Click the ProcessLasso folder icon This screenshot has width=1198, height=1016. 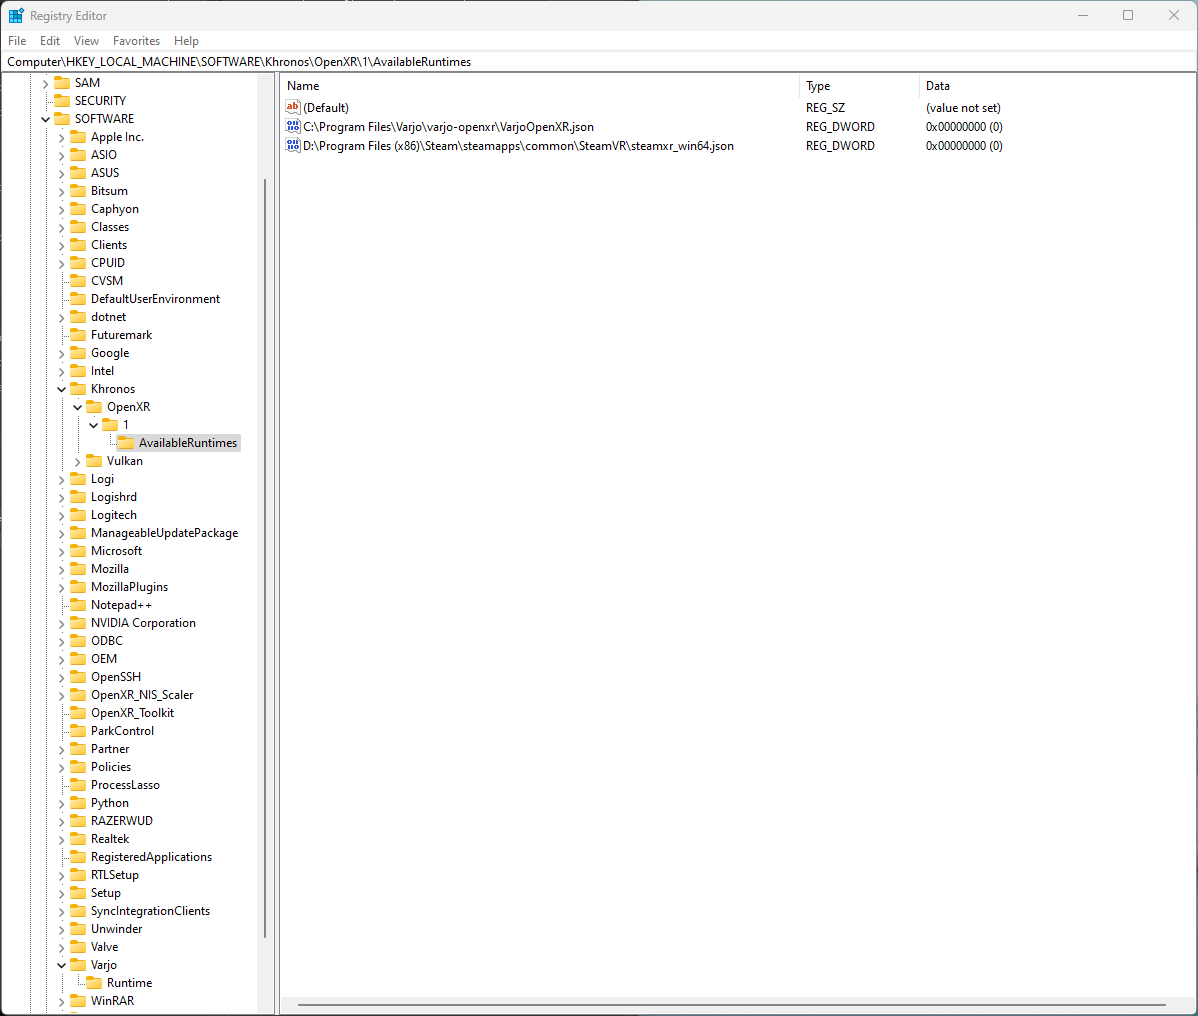[78, 785]
